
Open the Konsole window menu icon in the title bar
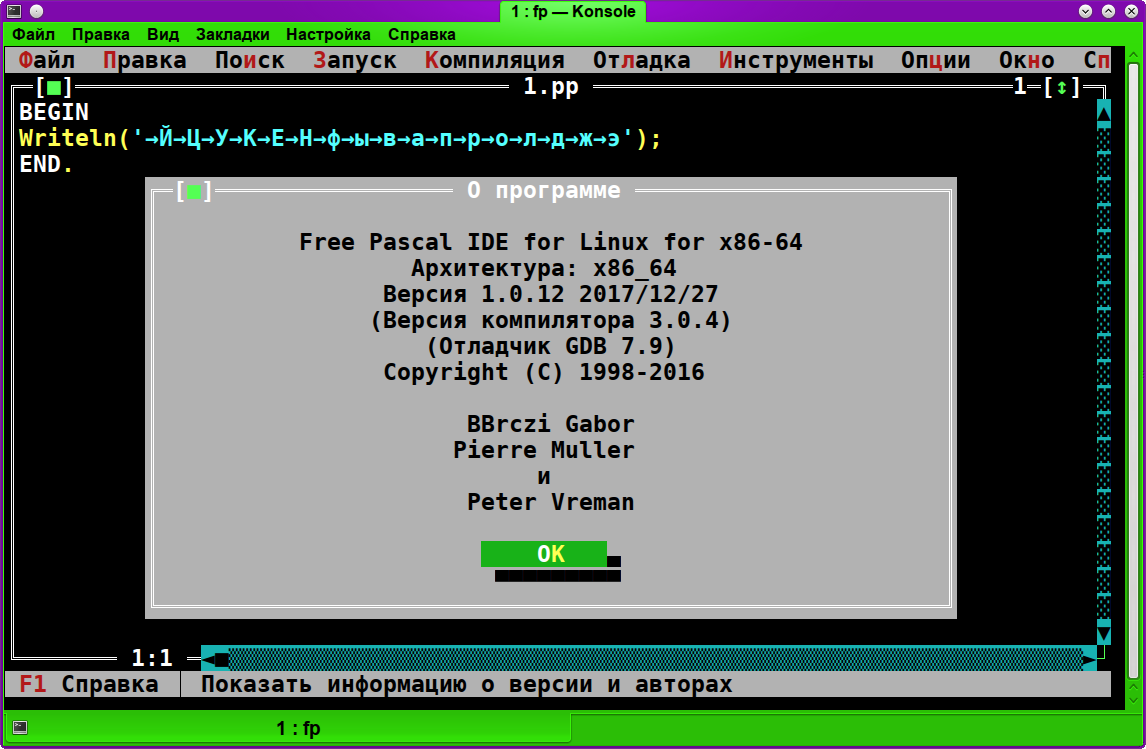point(12,11)
